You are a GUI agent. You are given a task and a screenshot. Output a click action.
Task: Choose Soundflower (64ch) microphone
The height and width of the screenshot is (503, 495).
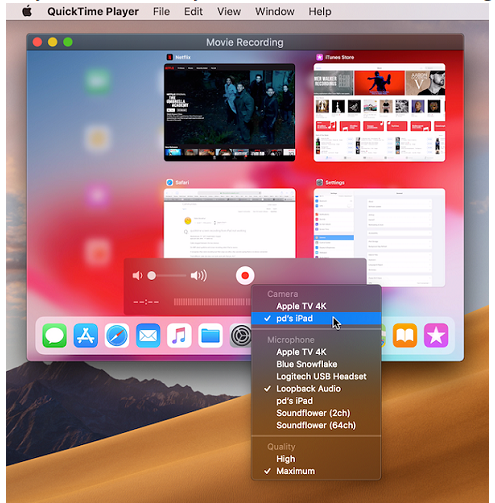point(316,425)
